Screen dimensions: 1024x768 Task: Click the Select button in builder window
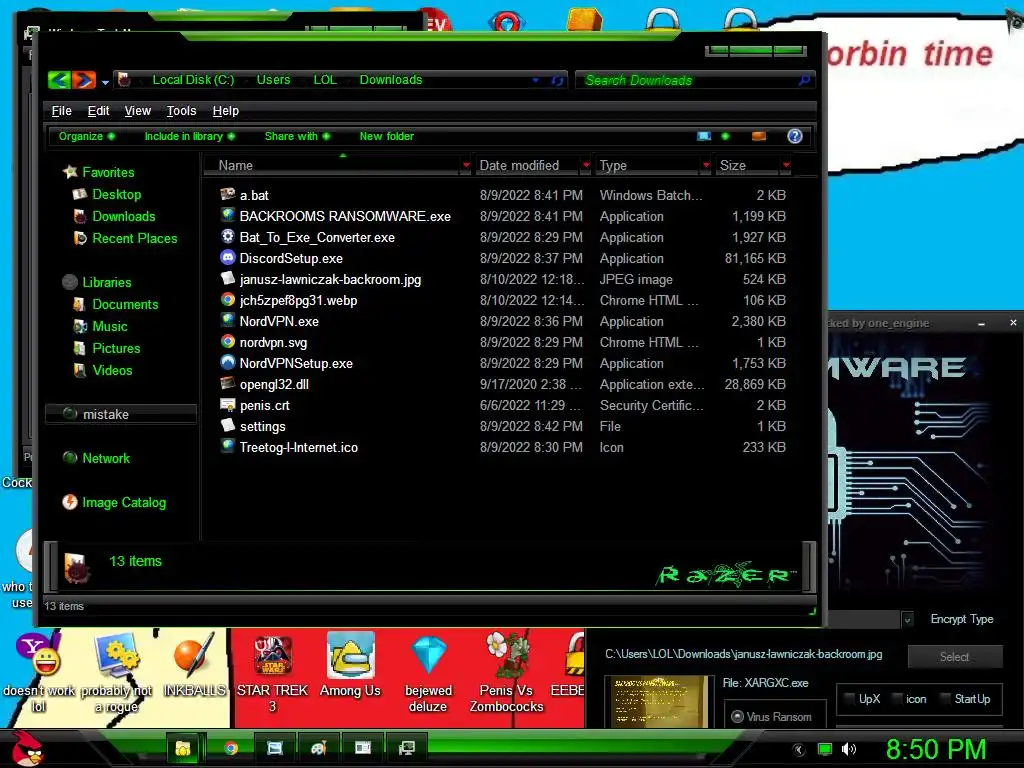pyautogui.click(x=955, y=656)
